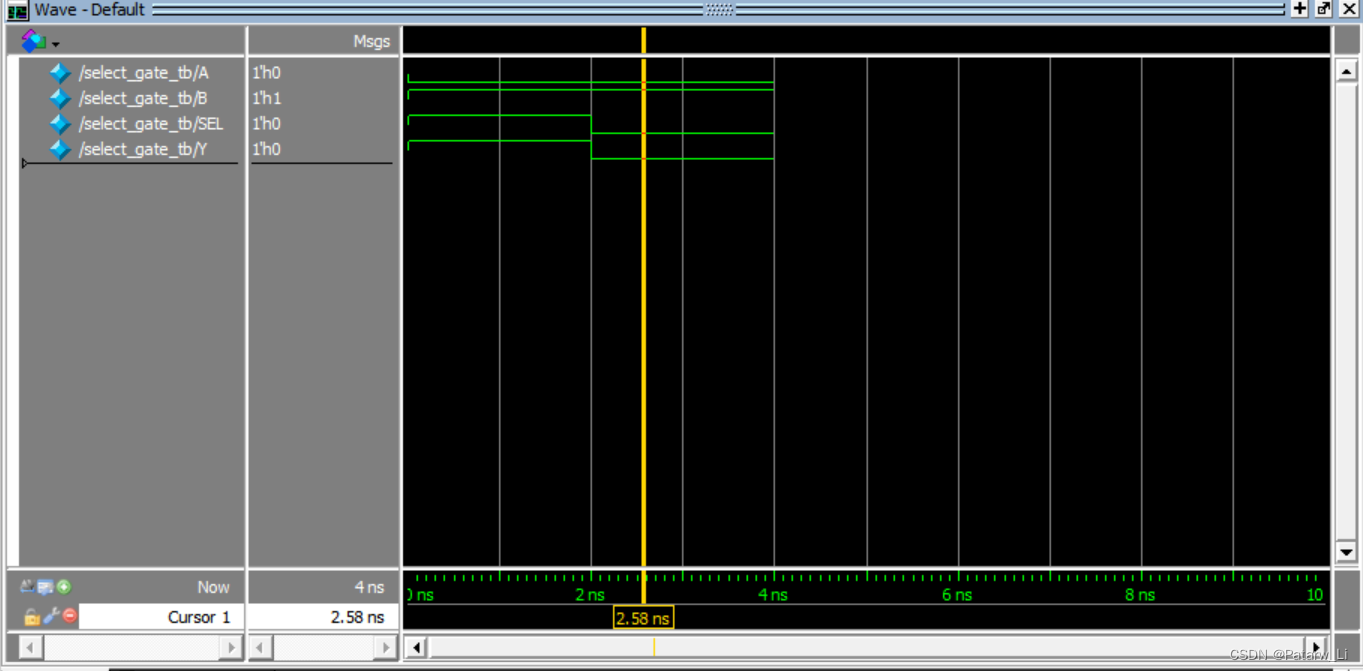The width and height of the screenshot is (1363, 671).
Task: Click the signal diamond icon beside /select_gate_tb/A
Action: (x=60, y=72)
